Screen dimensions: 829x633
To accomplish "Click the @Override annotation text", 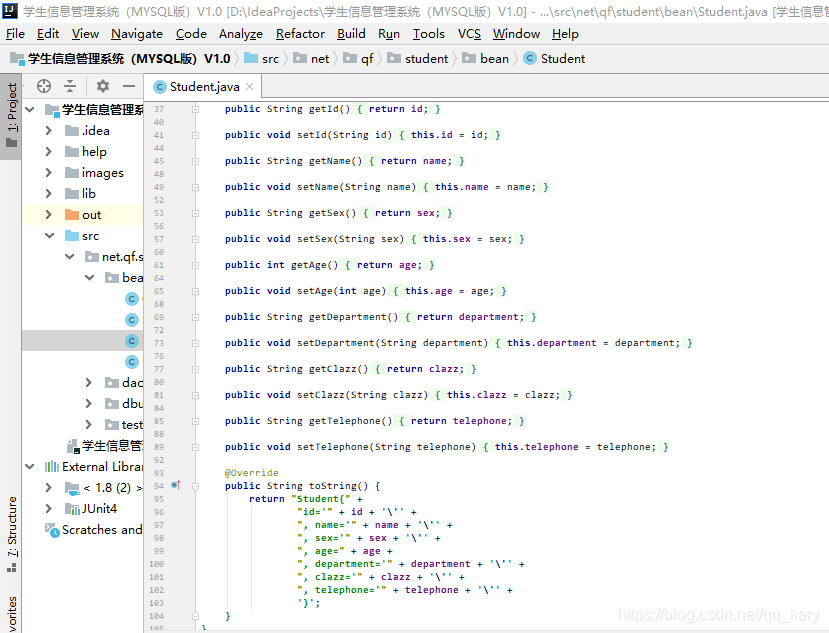I will (x=252, y=473).
